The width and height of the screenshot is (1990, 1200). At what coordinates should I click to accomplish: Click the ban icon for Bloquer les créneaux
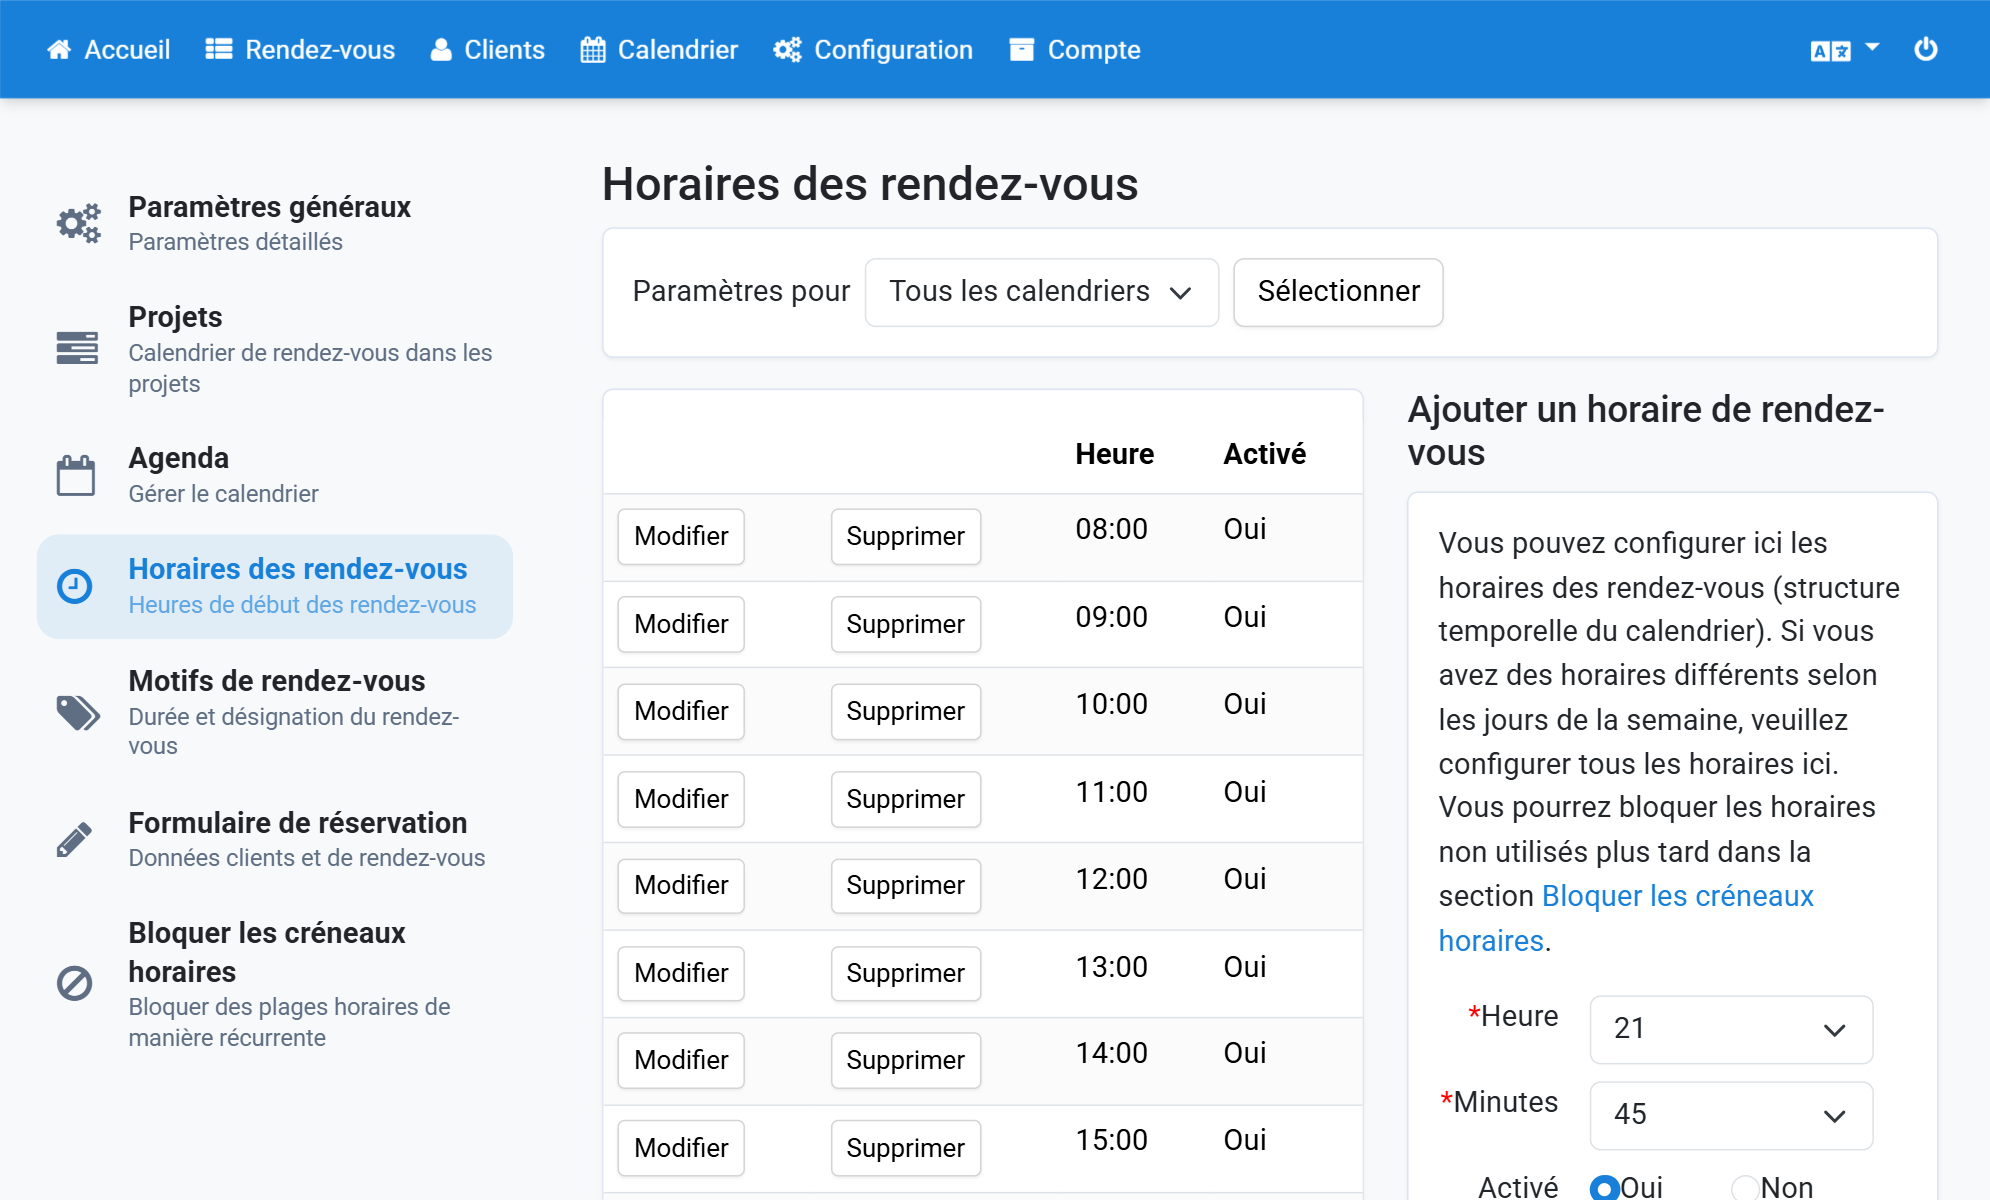pyautogui.click(x=74, y=984)
